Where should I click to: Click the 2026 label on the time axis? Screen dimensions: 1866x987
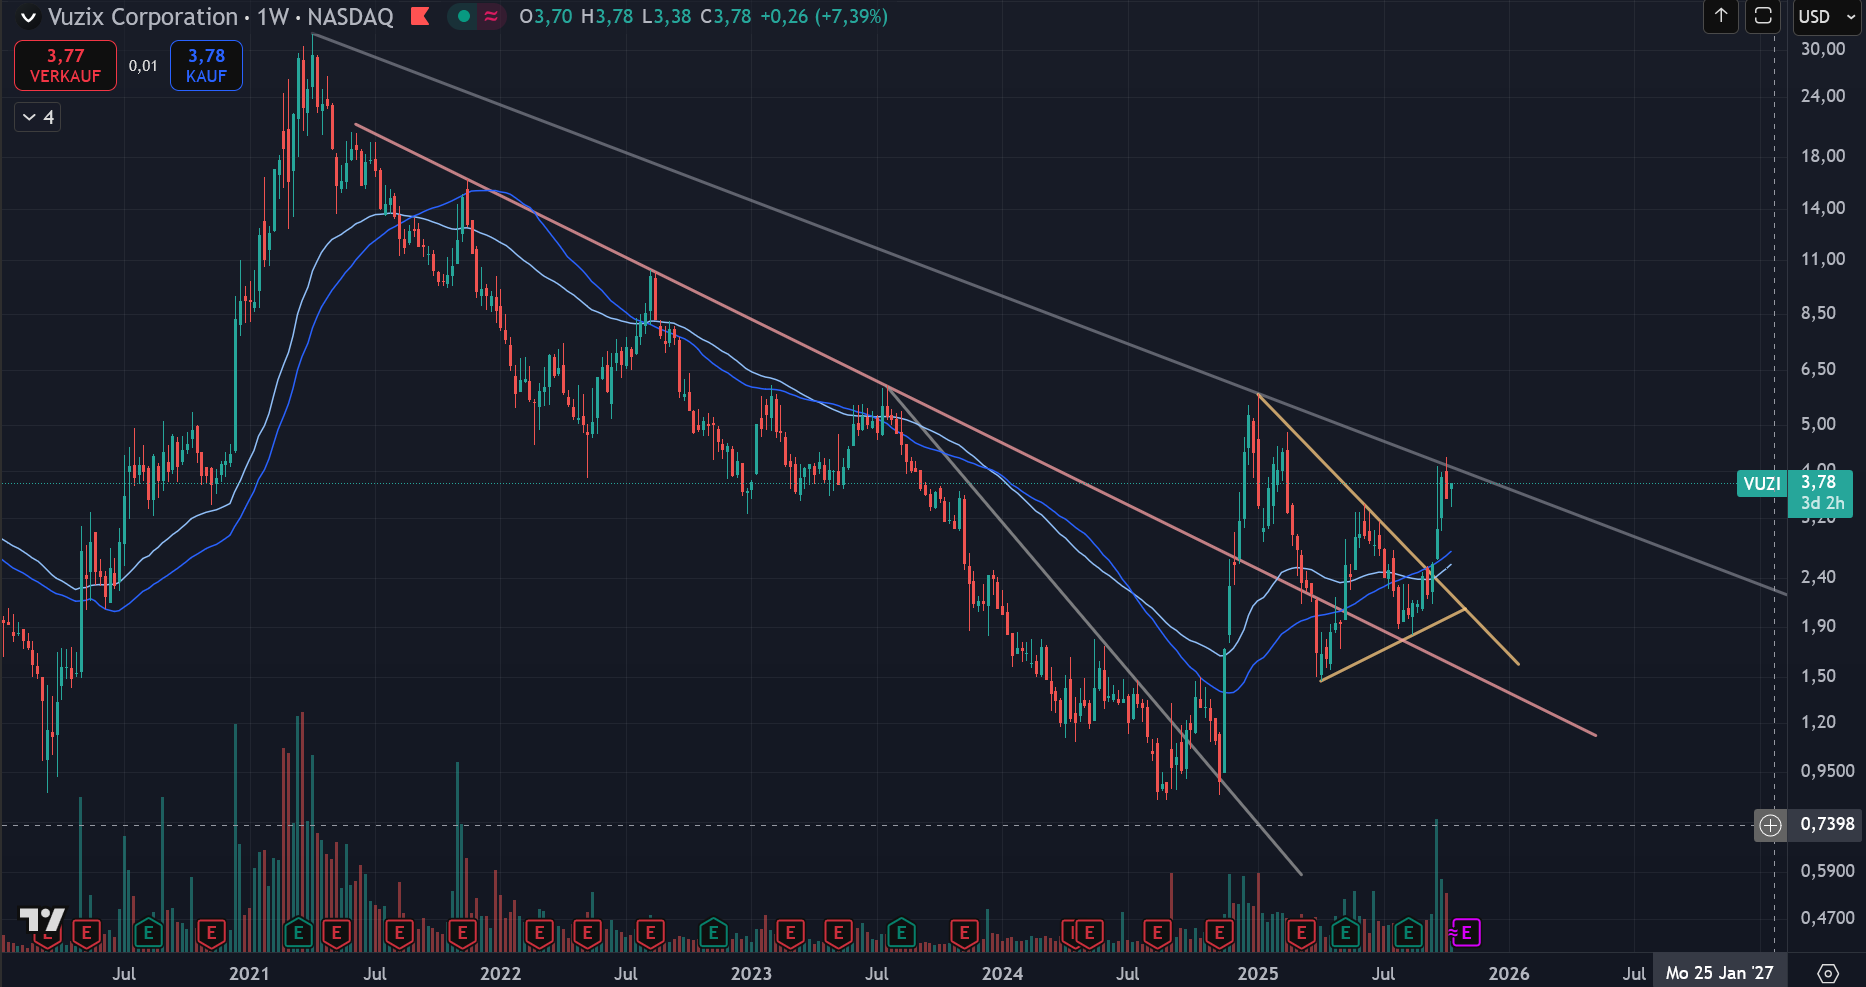tap(1509, 974)
